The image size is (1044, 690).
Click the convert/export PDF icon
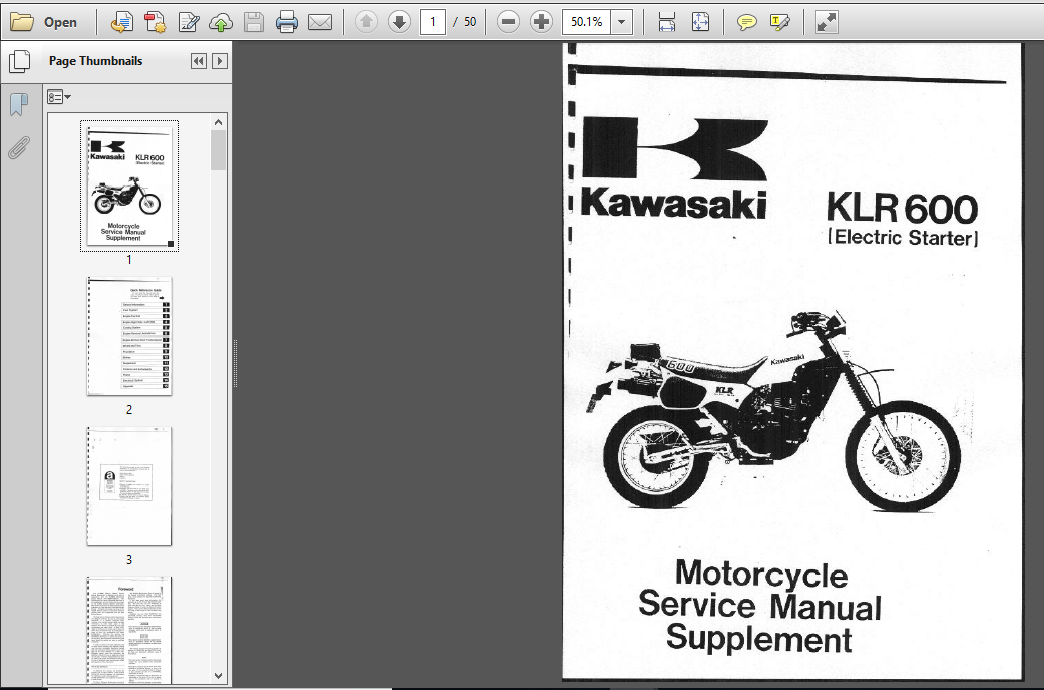[x=121, y=22]
